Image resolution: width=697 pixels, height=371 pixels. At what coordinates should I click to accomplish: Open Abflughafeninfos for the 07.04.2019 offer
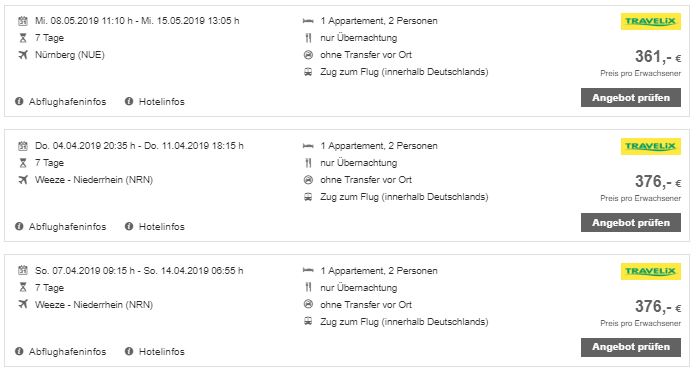point(60,351)
